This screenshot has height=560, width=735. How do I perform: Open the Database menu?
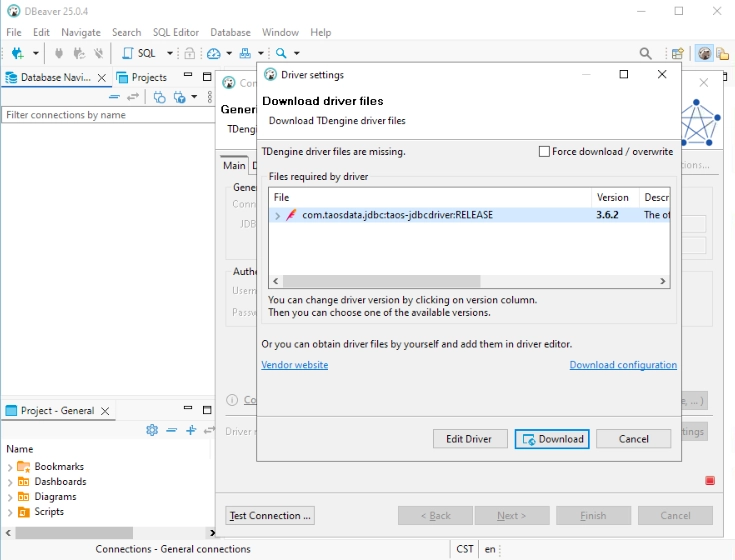point(230,32)
